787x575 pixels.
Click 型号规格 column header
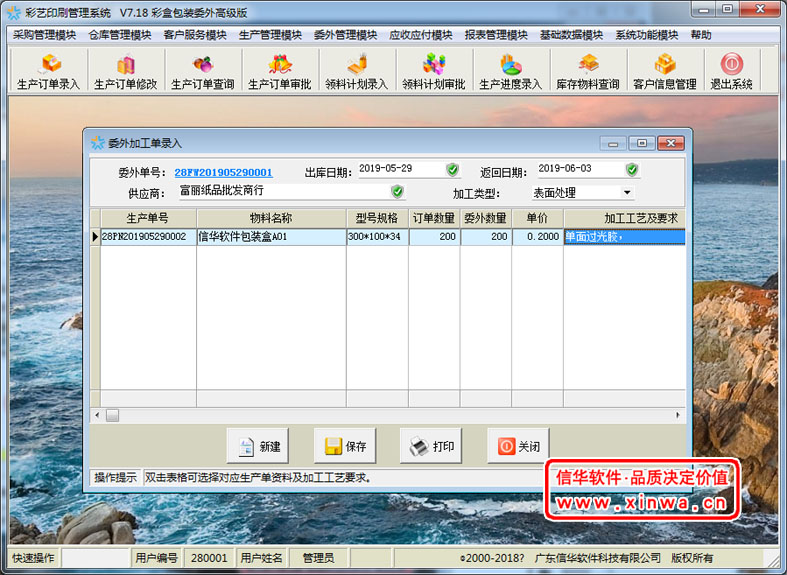377,218
